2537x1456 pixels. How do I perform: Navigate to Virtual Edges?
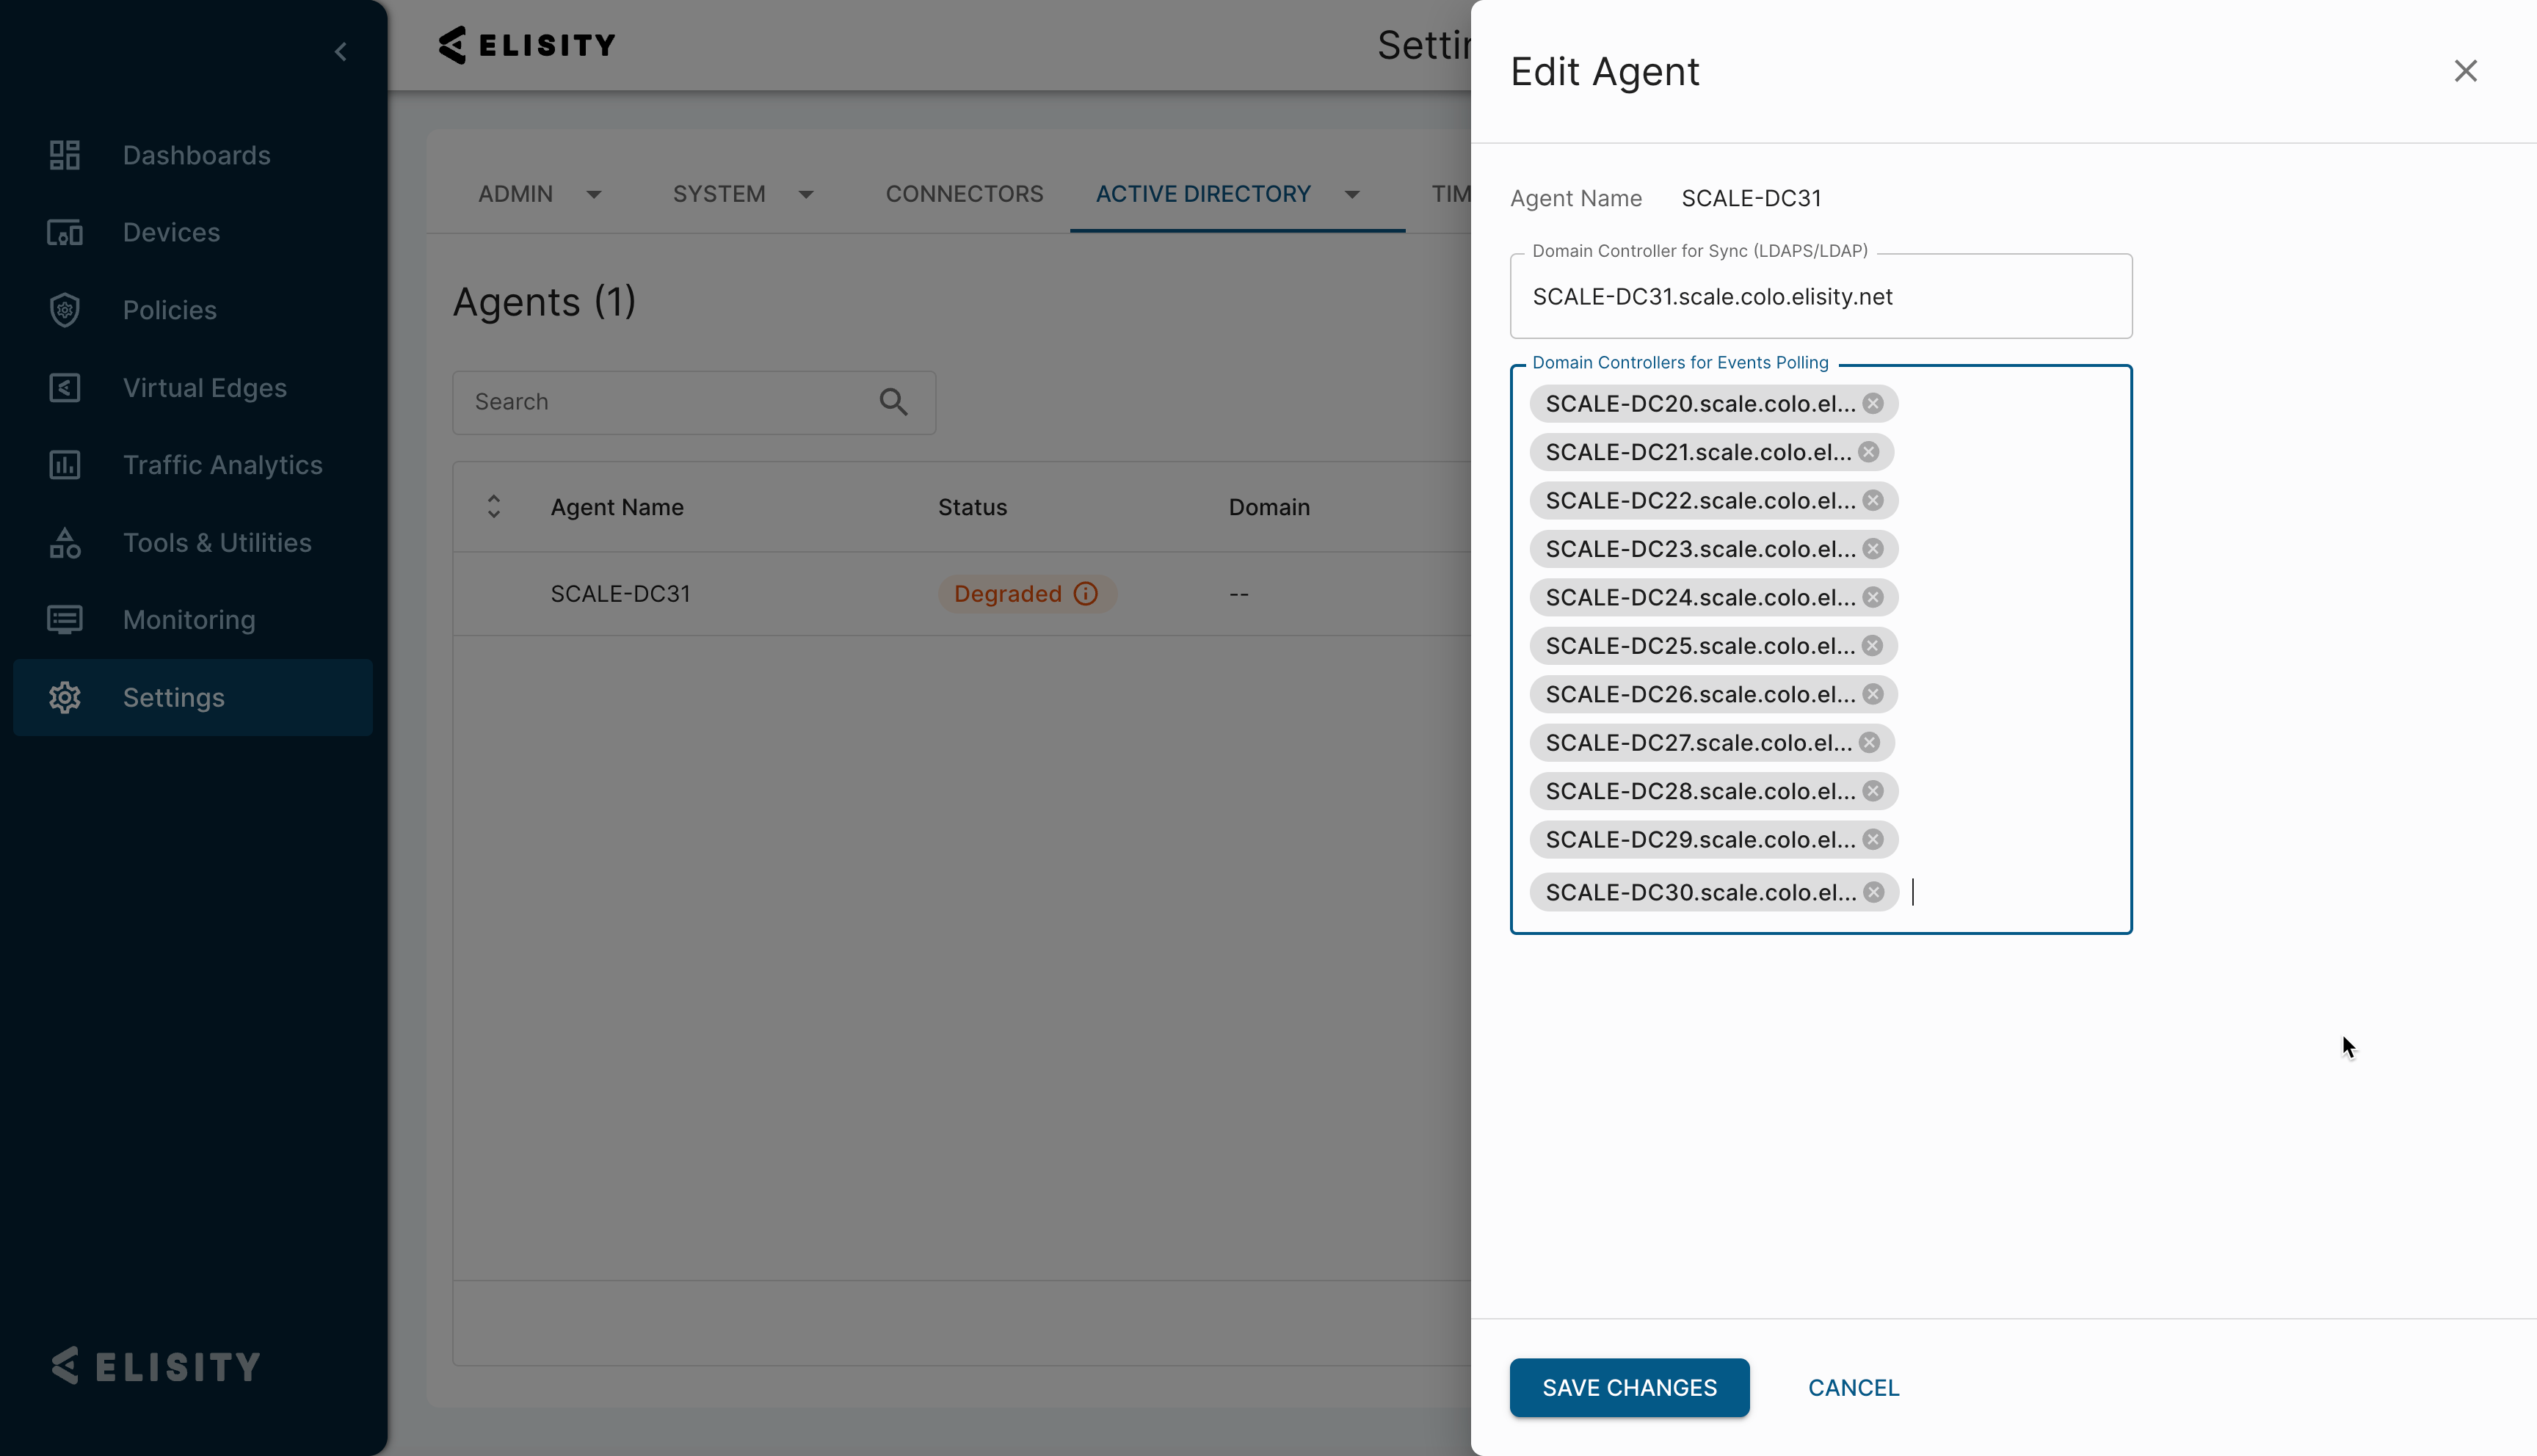click(204, 388)
